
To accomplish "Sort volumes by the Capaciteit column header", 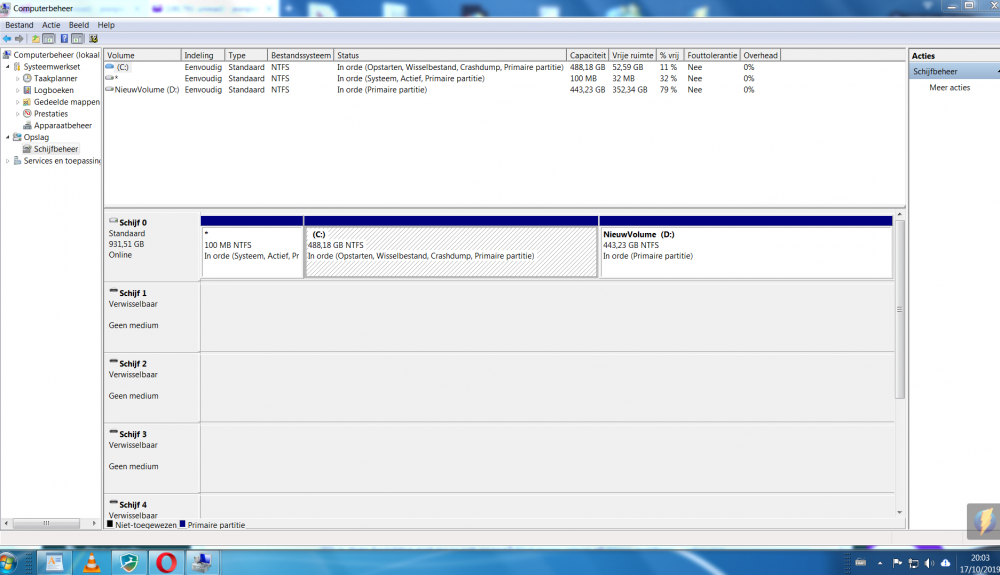I will click(588, 55).
